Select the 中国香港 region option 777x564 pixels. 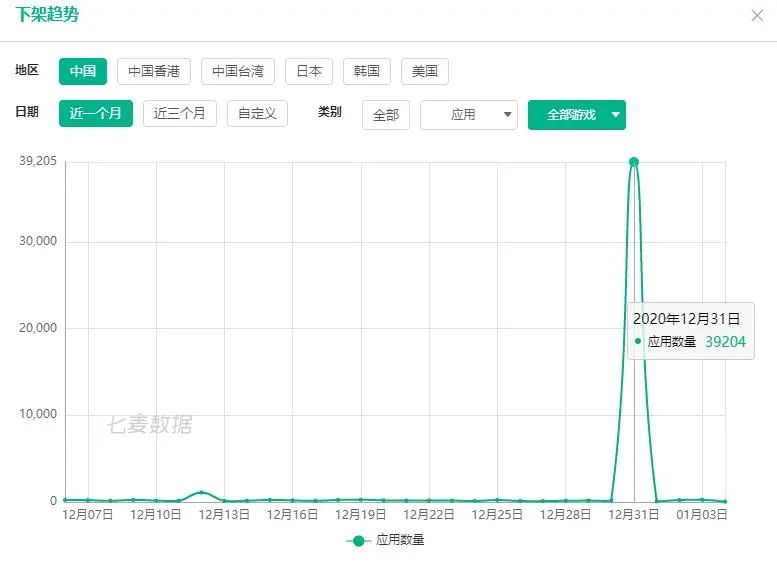click(154, 71)
